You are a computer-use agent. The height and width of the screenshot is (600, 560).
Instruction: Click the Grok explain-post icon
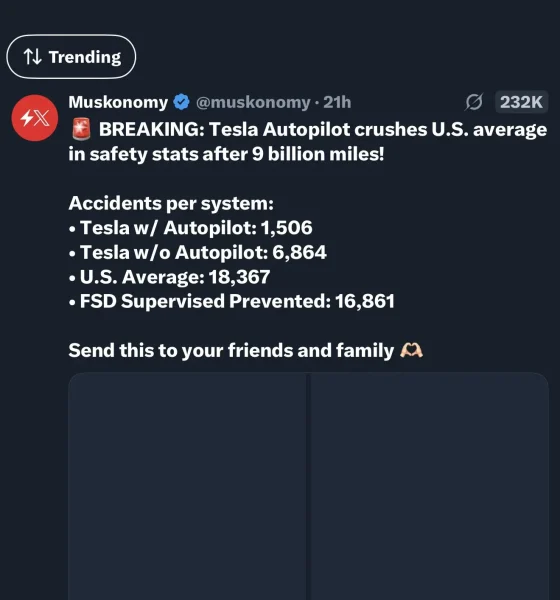tap(474, 102)
